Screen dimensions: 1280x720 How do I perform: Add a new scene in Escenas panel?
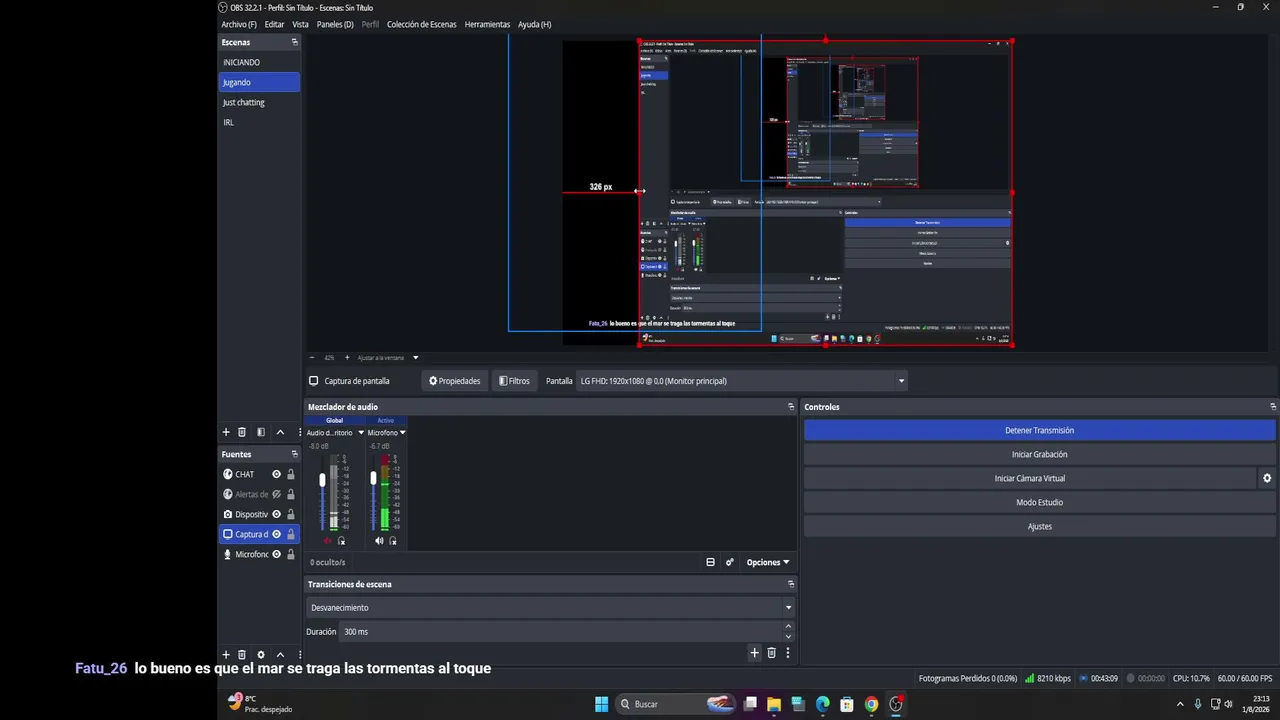coord(226,432)
